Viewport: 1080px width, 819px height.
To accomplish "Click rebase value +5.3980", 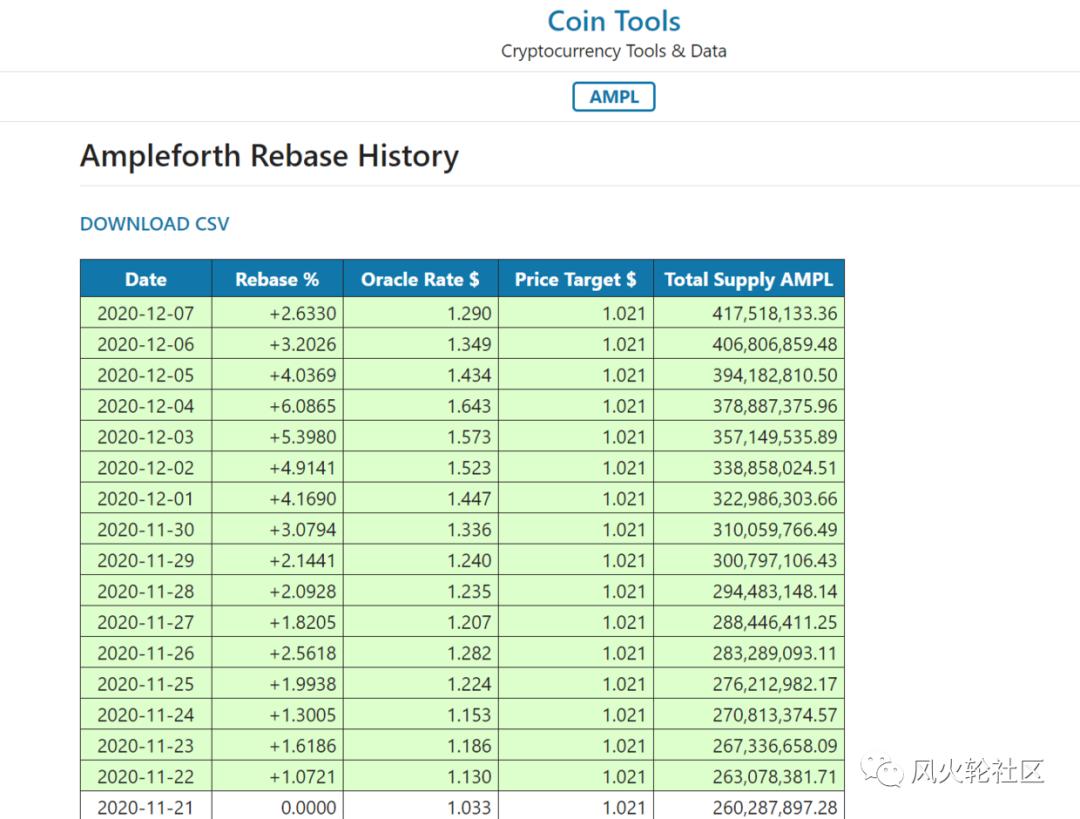I will [302, 437].
